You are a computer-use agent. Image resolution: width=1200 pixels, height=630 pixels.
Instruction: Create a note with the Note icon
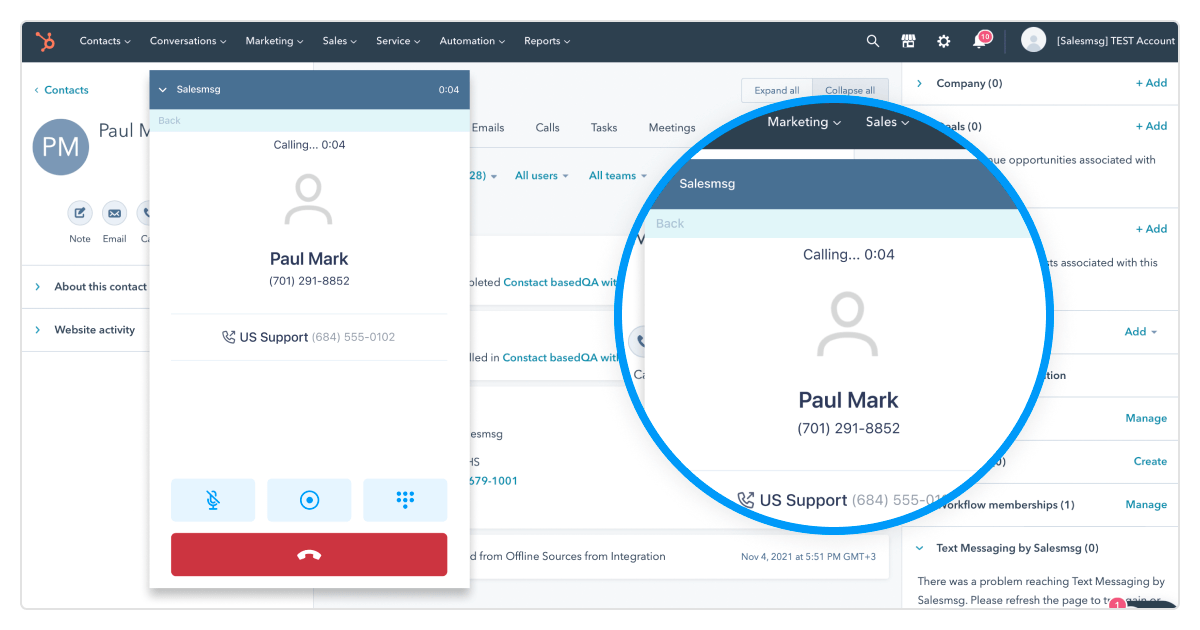80,213
